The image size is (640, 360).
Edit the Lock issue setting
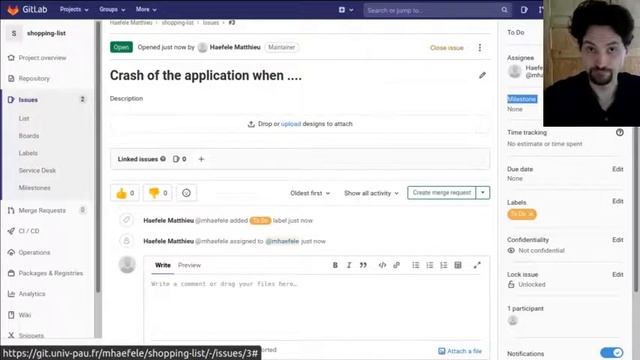point(618,275)
